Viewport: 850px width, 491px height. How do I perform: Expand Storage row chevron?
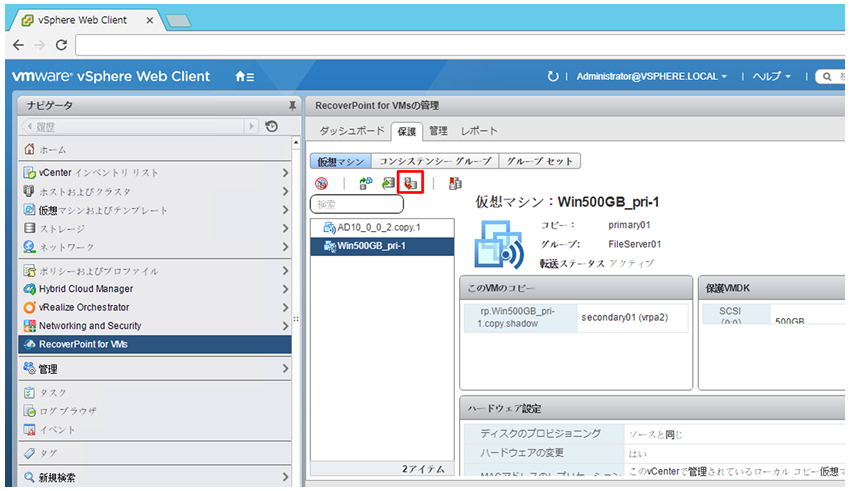point(285,228)
